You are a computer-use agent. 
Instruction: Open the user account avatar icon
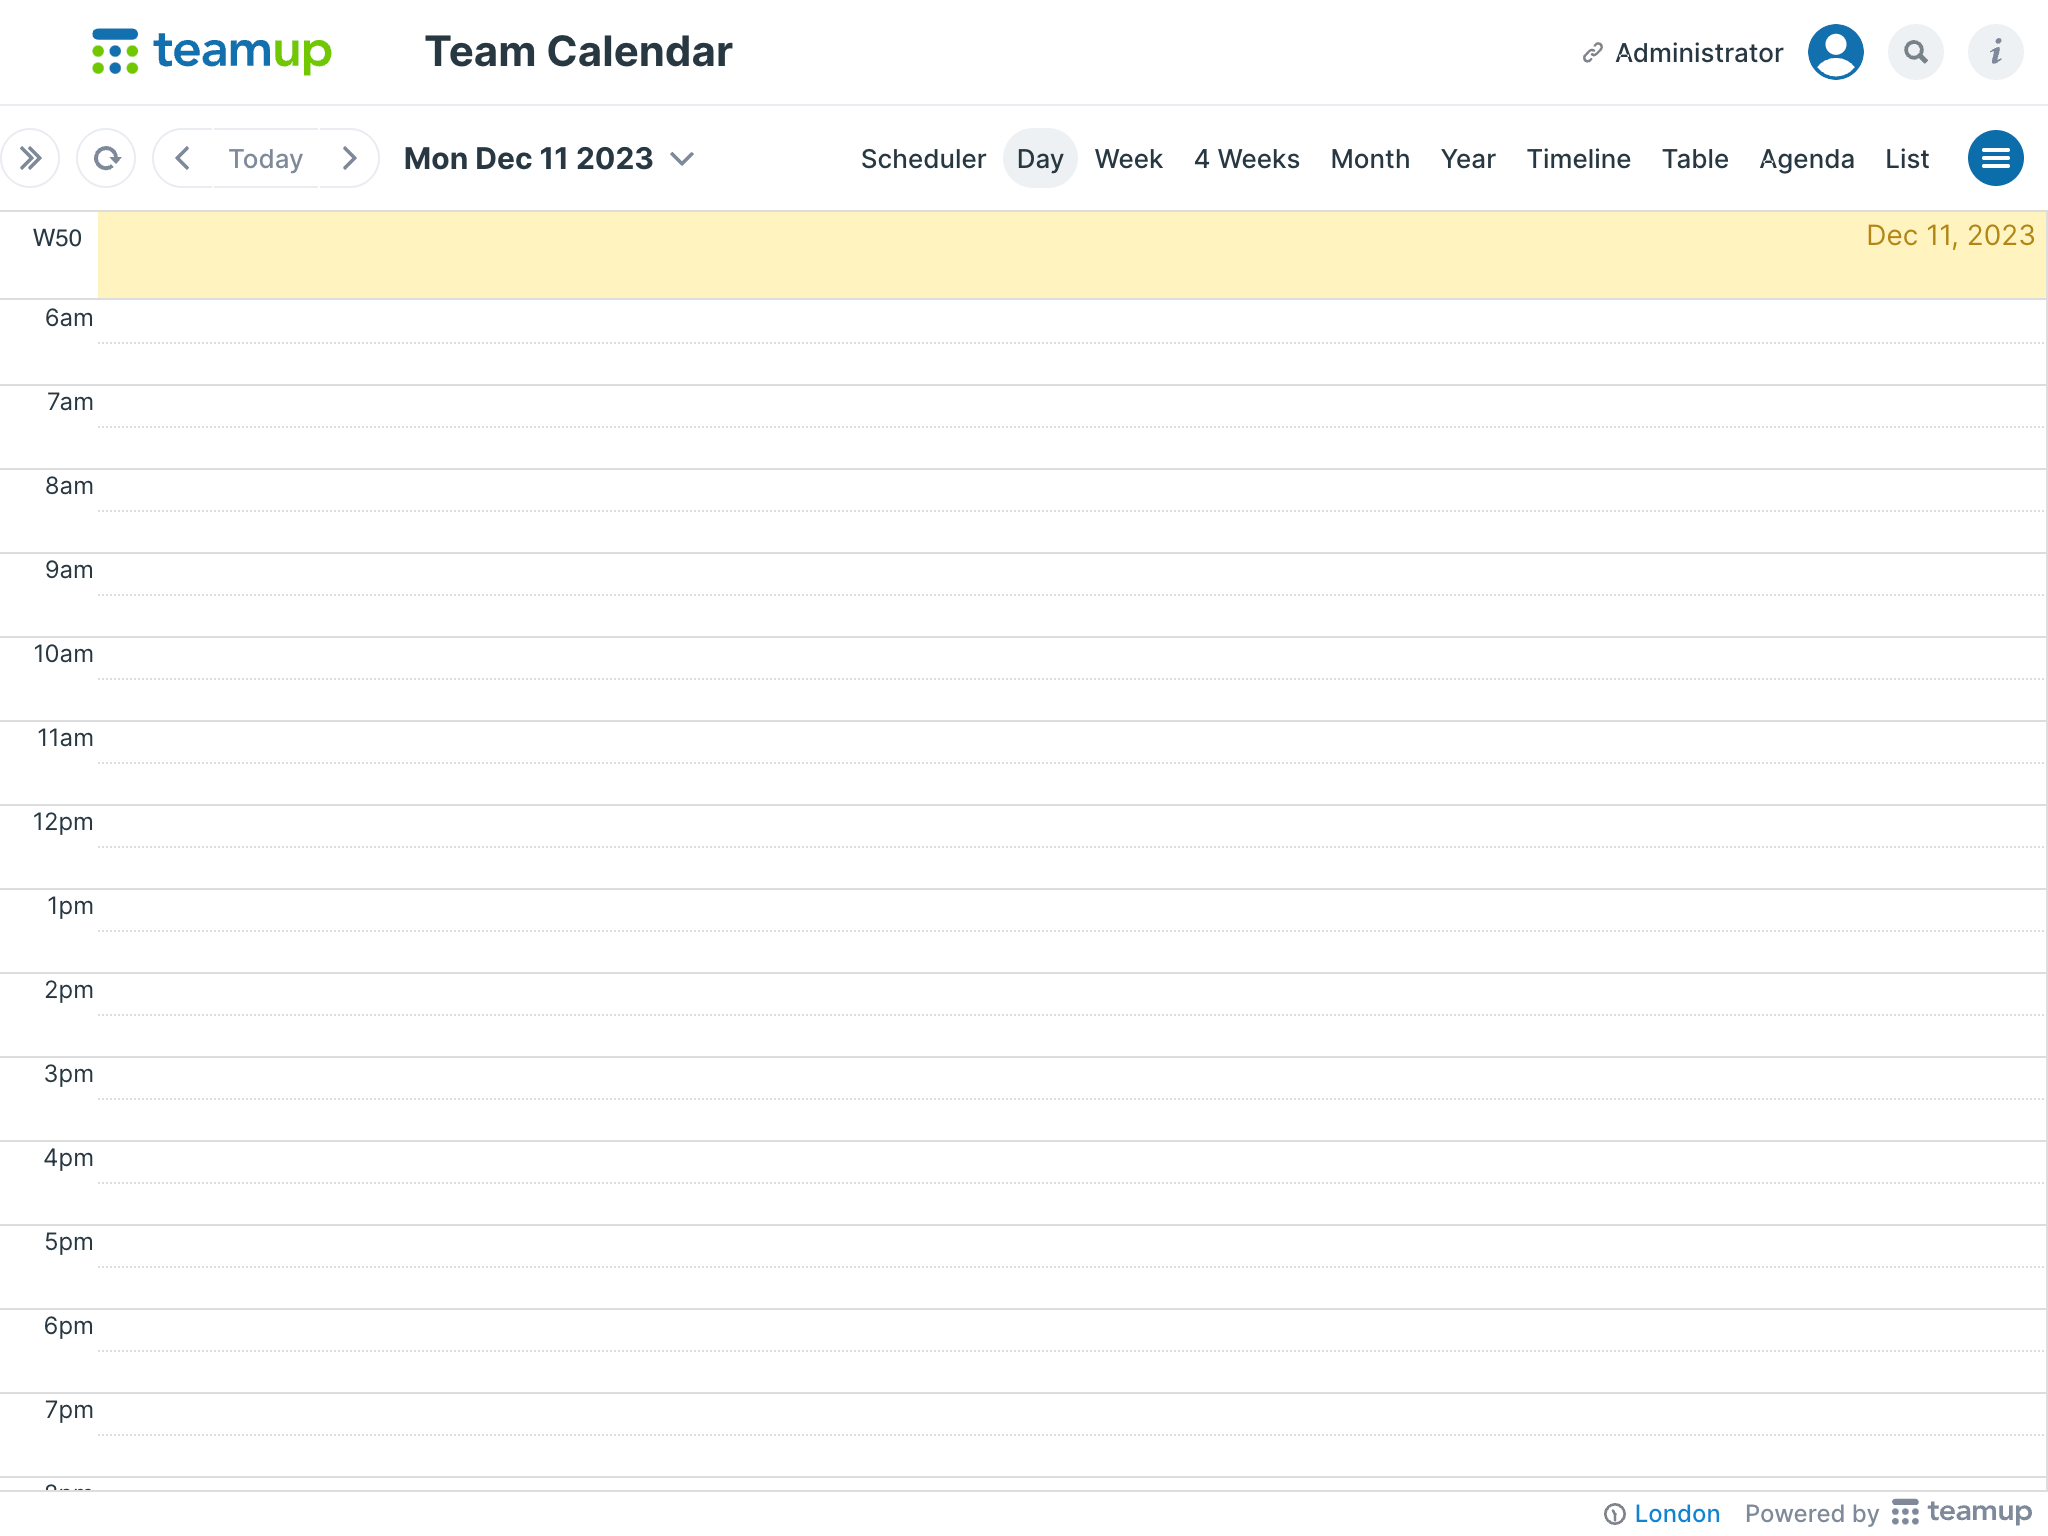coord(1835,52)
